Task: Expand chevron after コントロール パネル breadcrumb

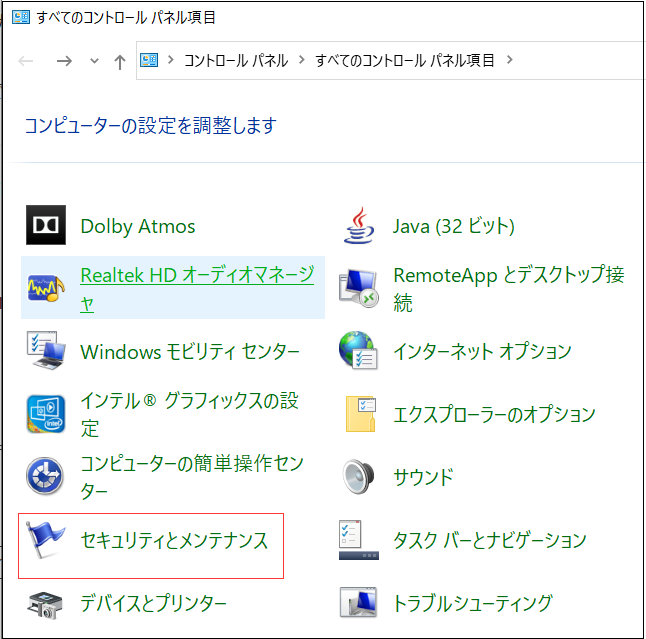Action: [x=302, y=60]
